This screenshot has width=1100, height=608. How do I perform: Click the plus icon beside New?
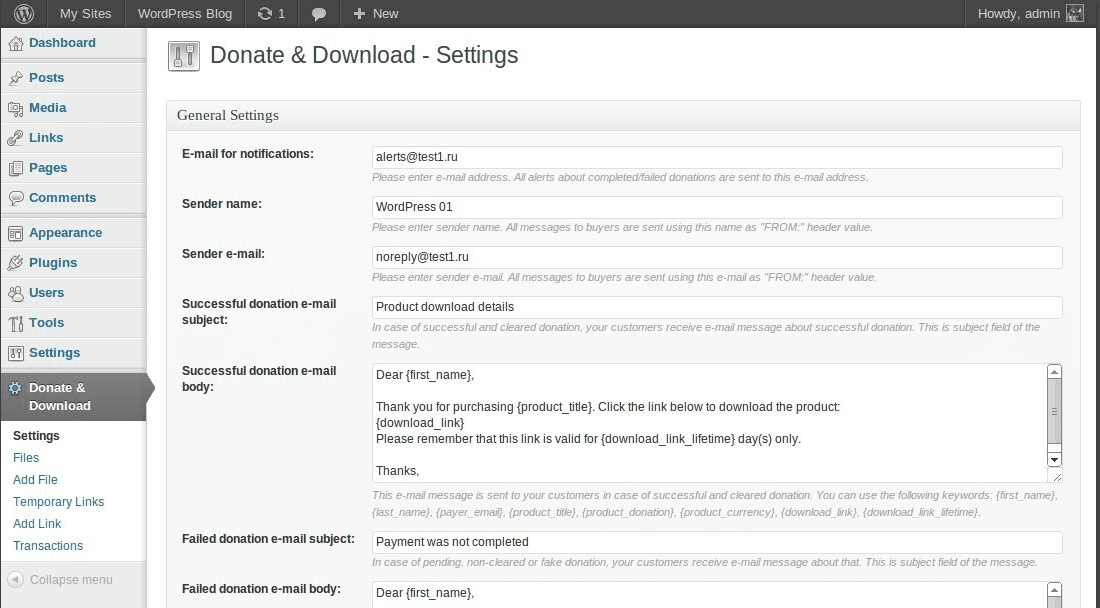click(x=359, y=13)
